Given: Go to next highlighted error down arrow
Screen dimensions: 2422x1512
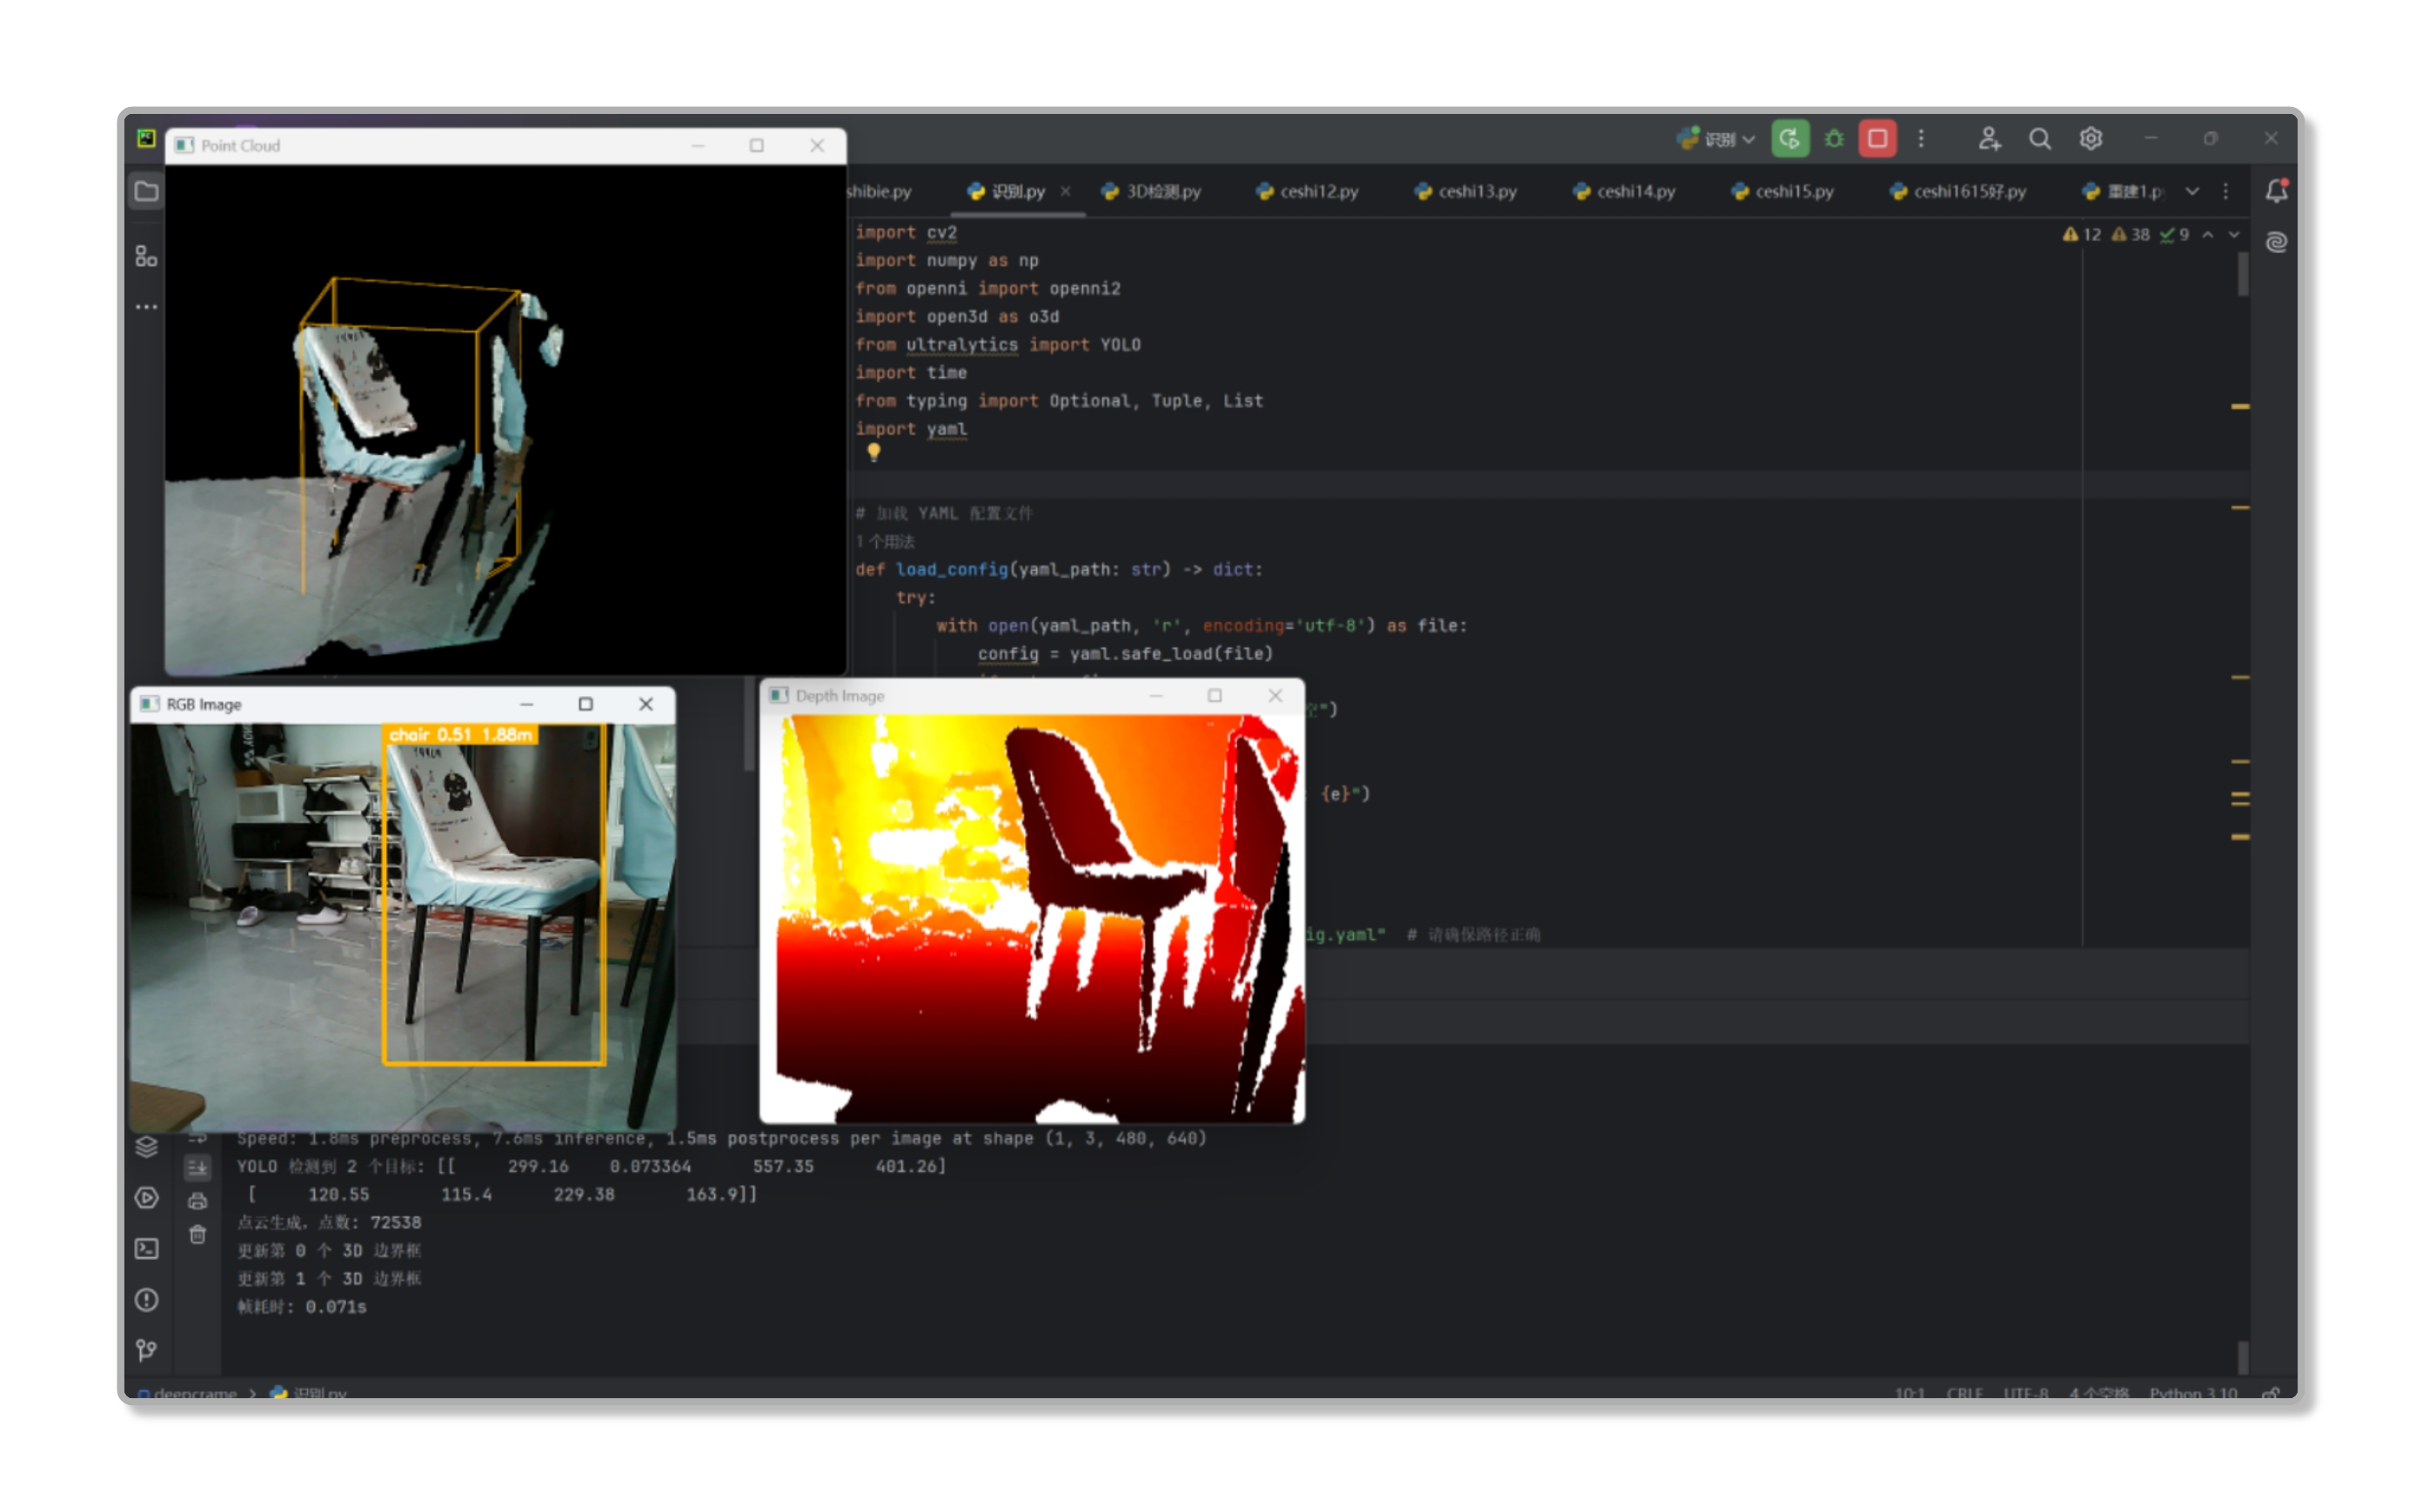Looking at the screenshot, I should pyautogui.click(x=2234, y=235).
